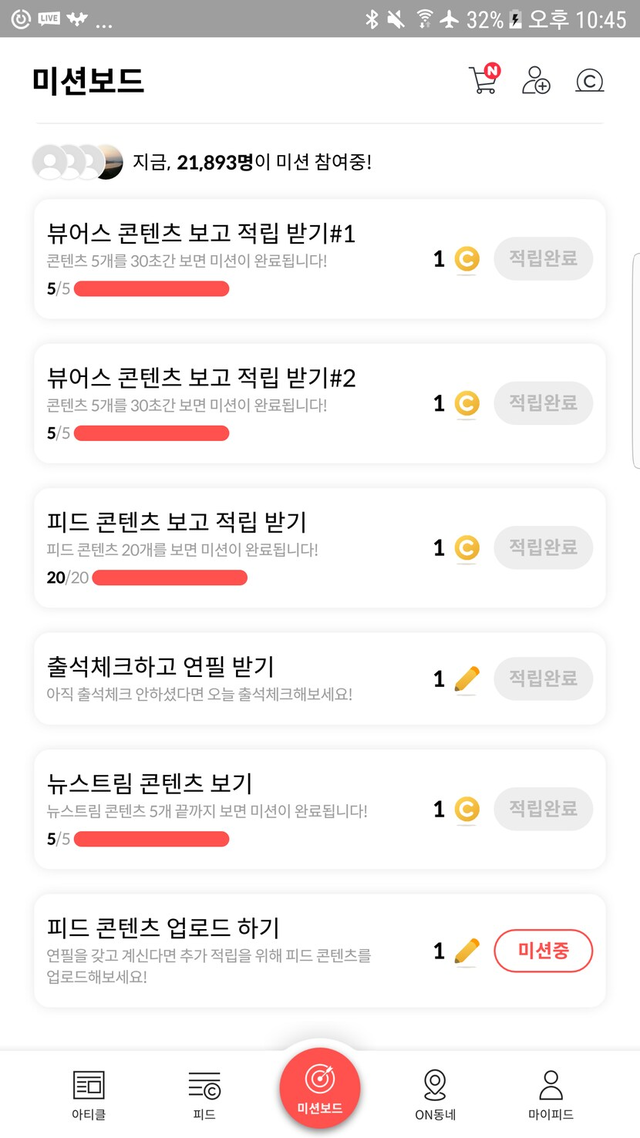The image size is (640, 1138).
Task: Tap 적립완료 on 뷰어스 콘텐츠 #2 mission
Action: coord(543,403)
